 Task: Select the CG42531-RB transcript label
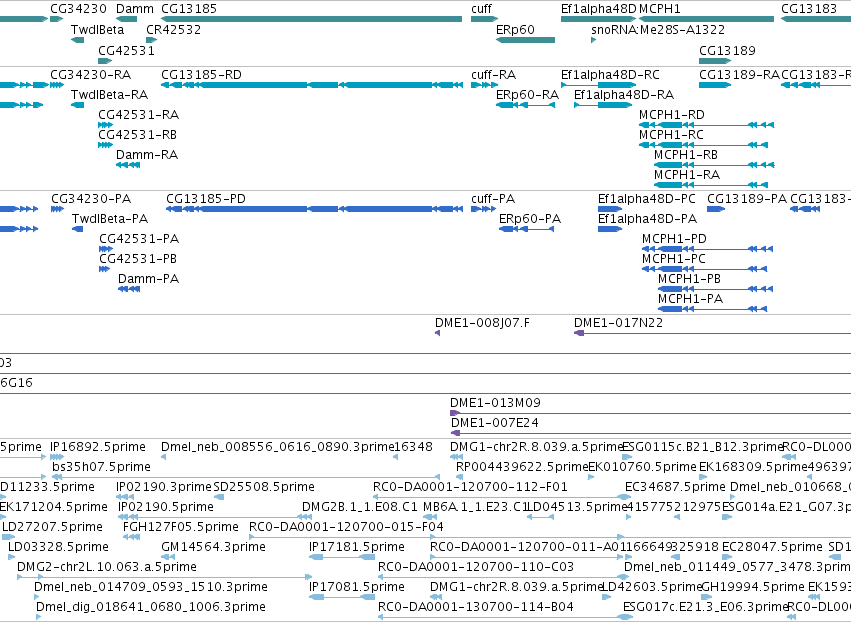(x=137, y=135)
